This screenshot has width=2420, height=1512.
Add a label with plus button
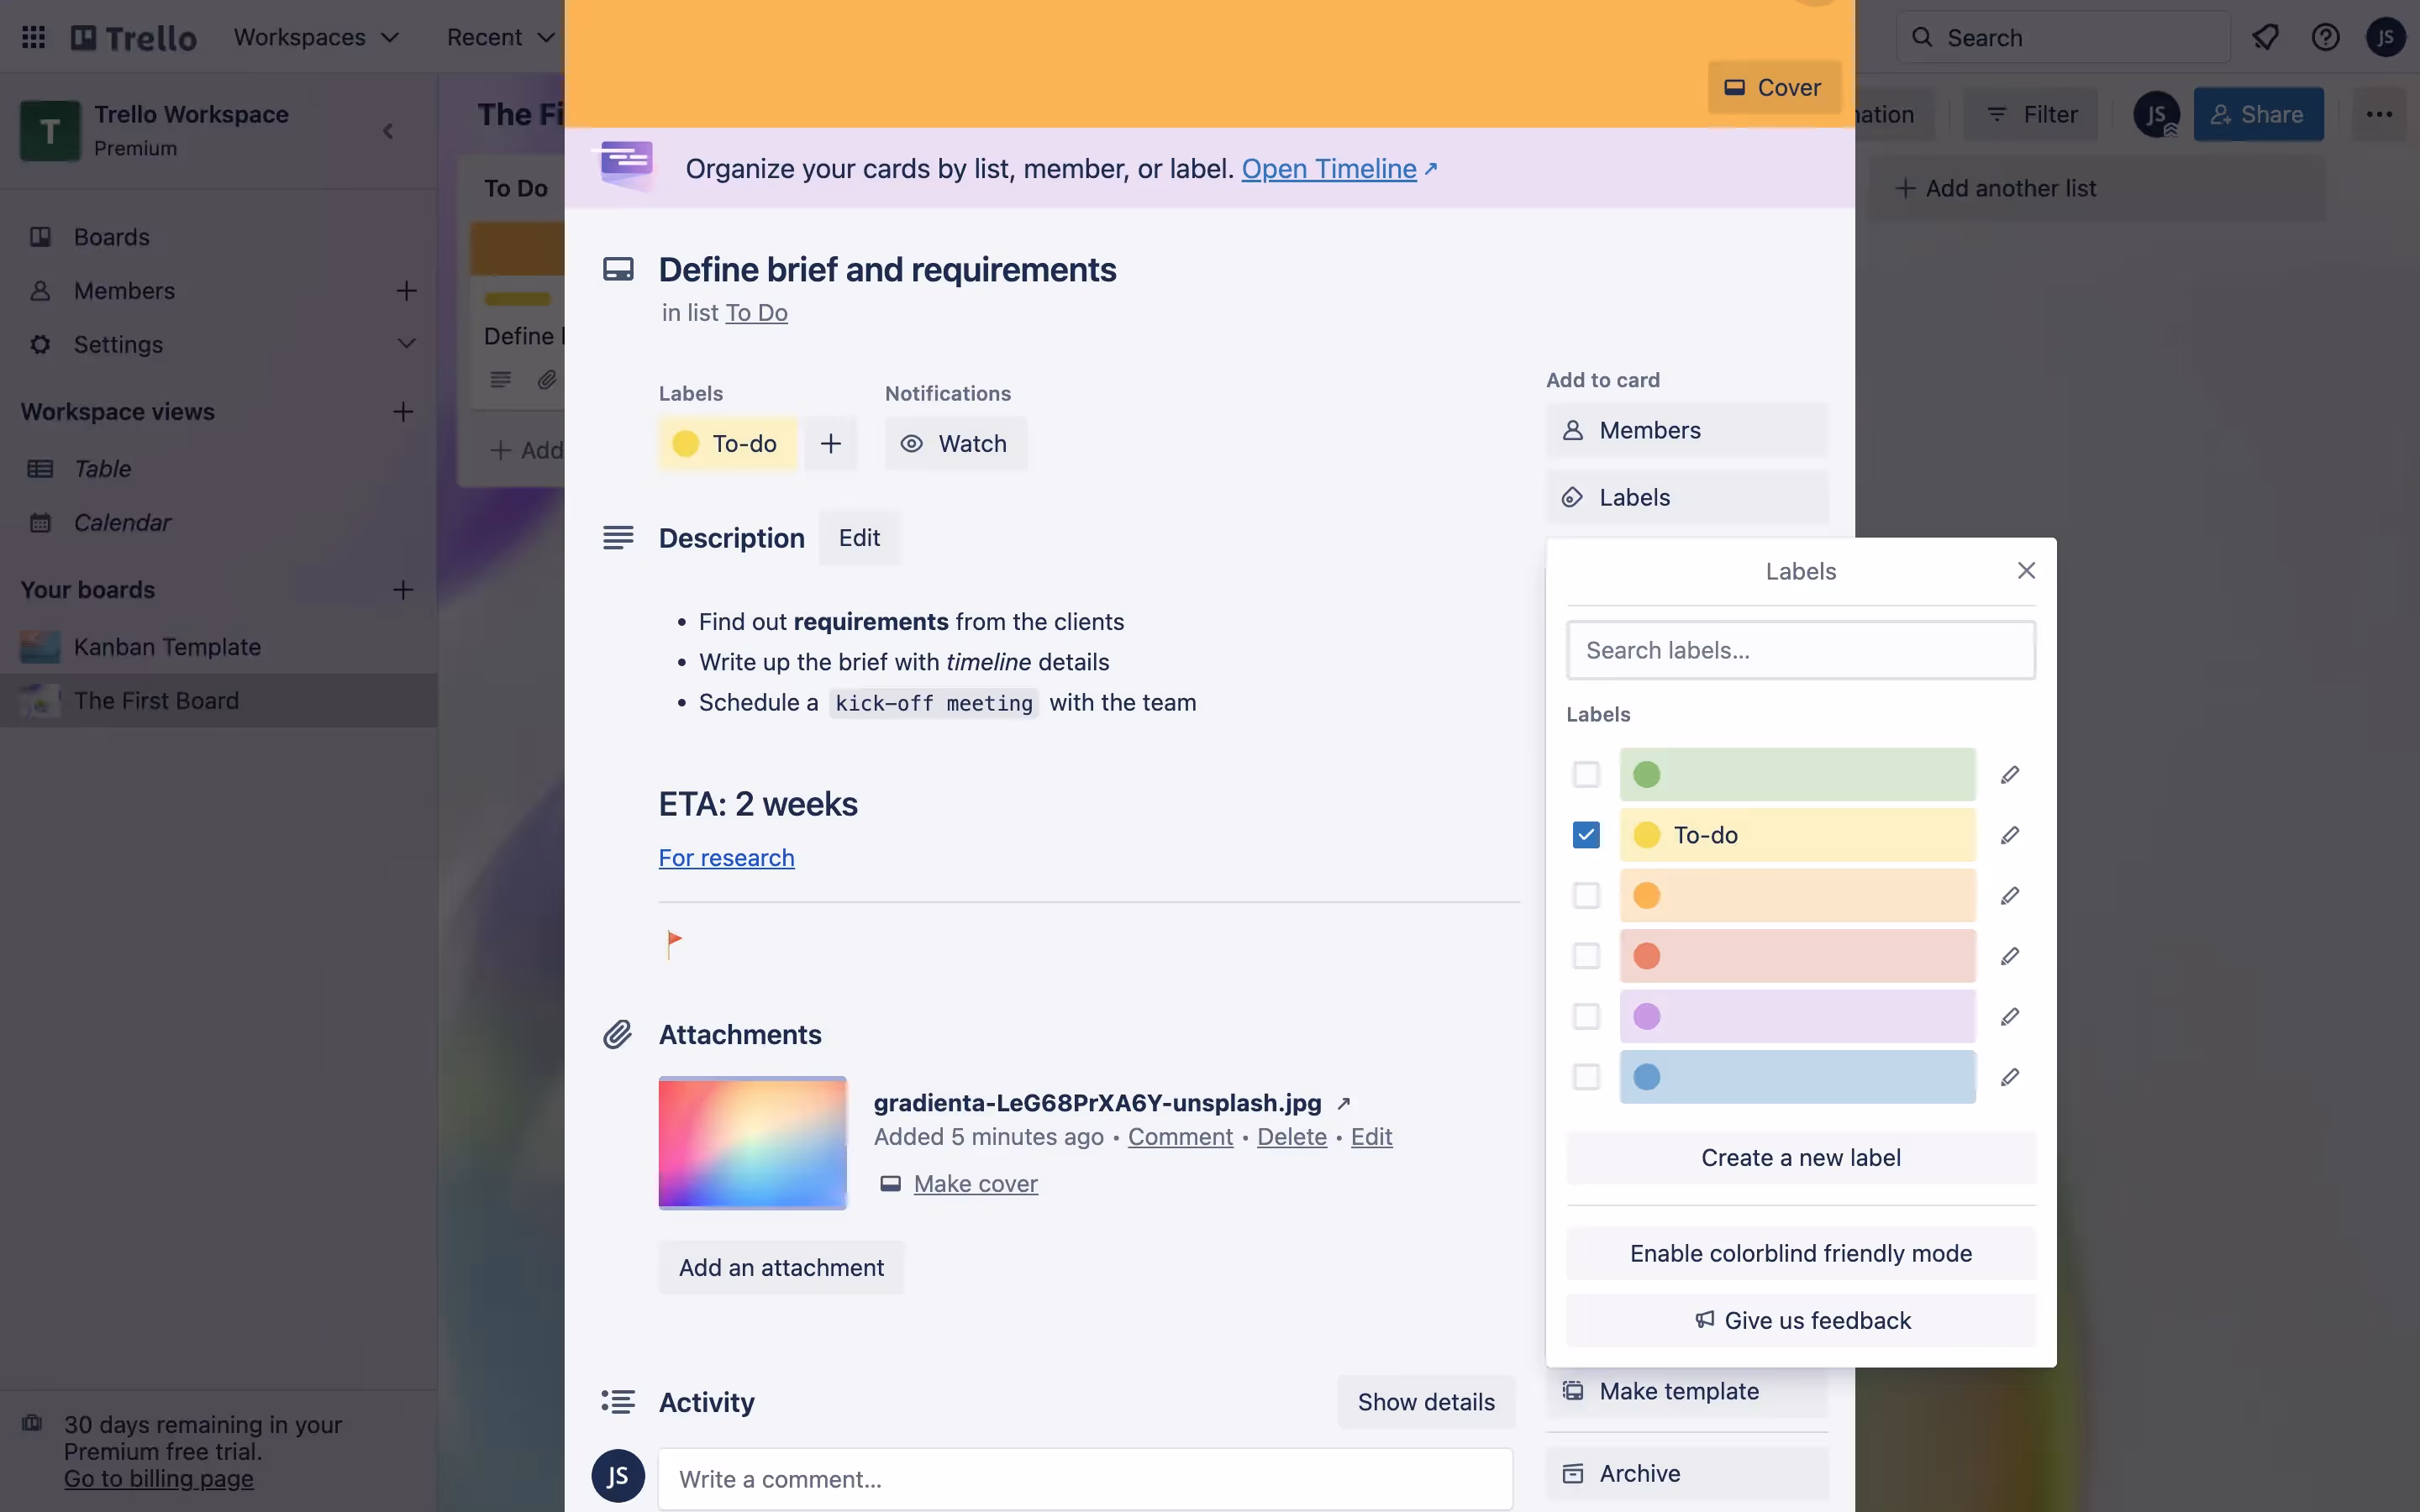(x=830, y=443)
